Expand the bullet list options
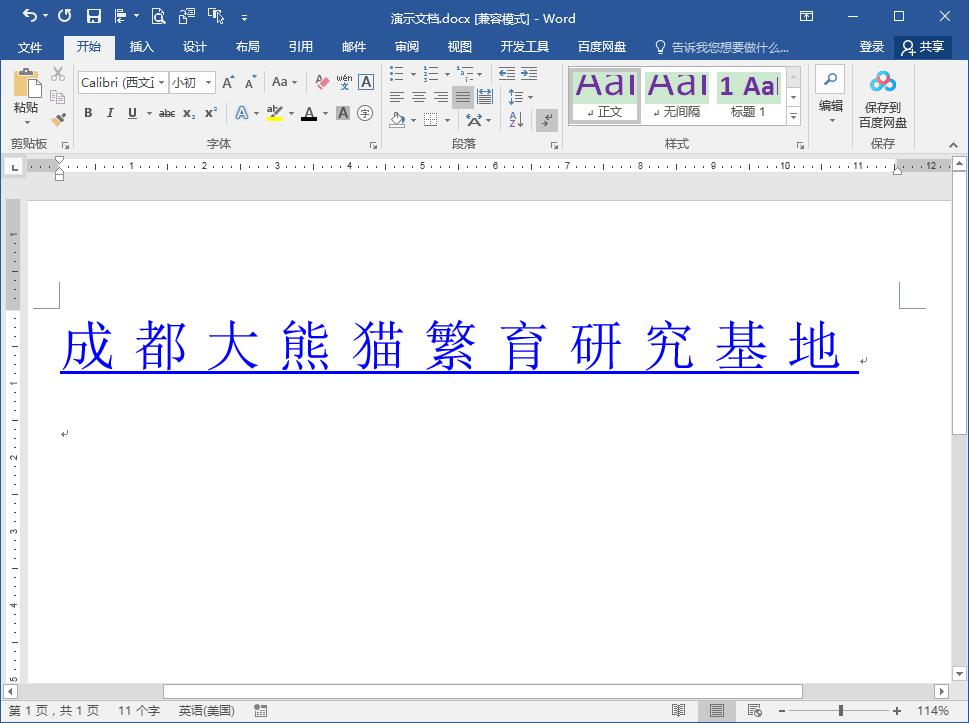The height and width of the screenshot is (723, 969). point(413,73)
